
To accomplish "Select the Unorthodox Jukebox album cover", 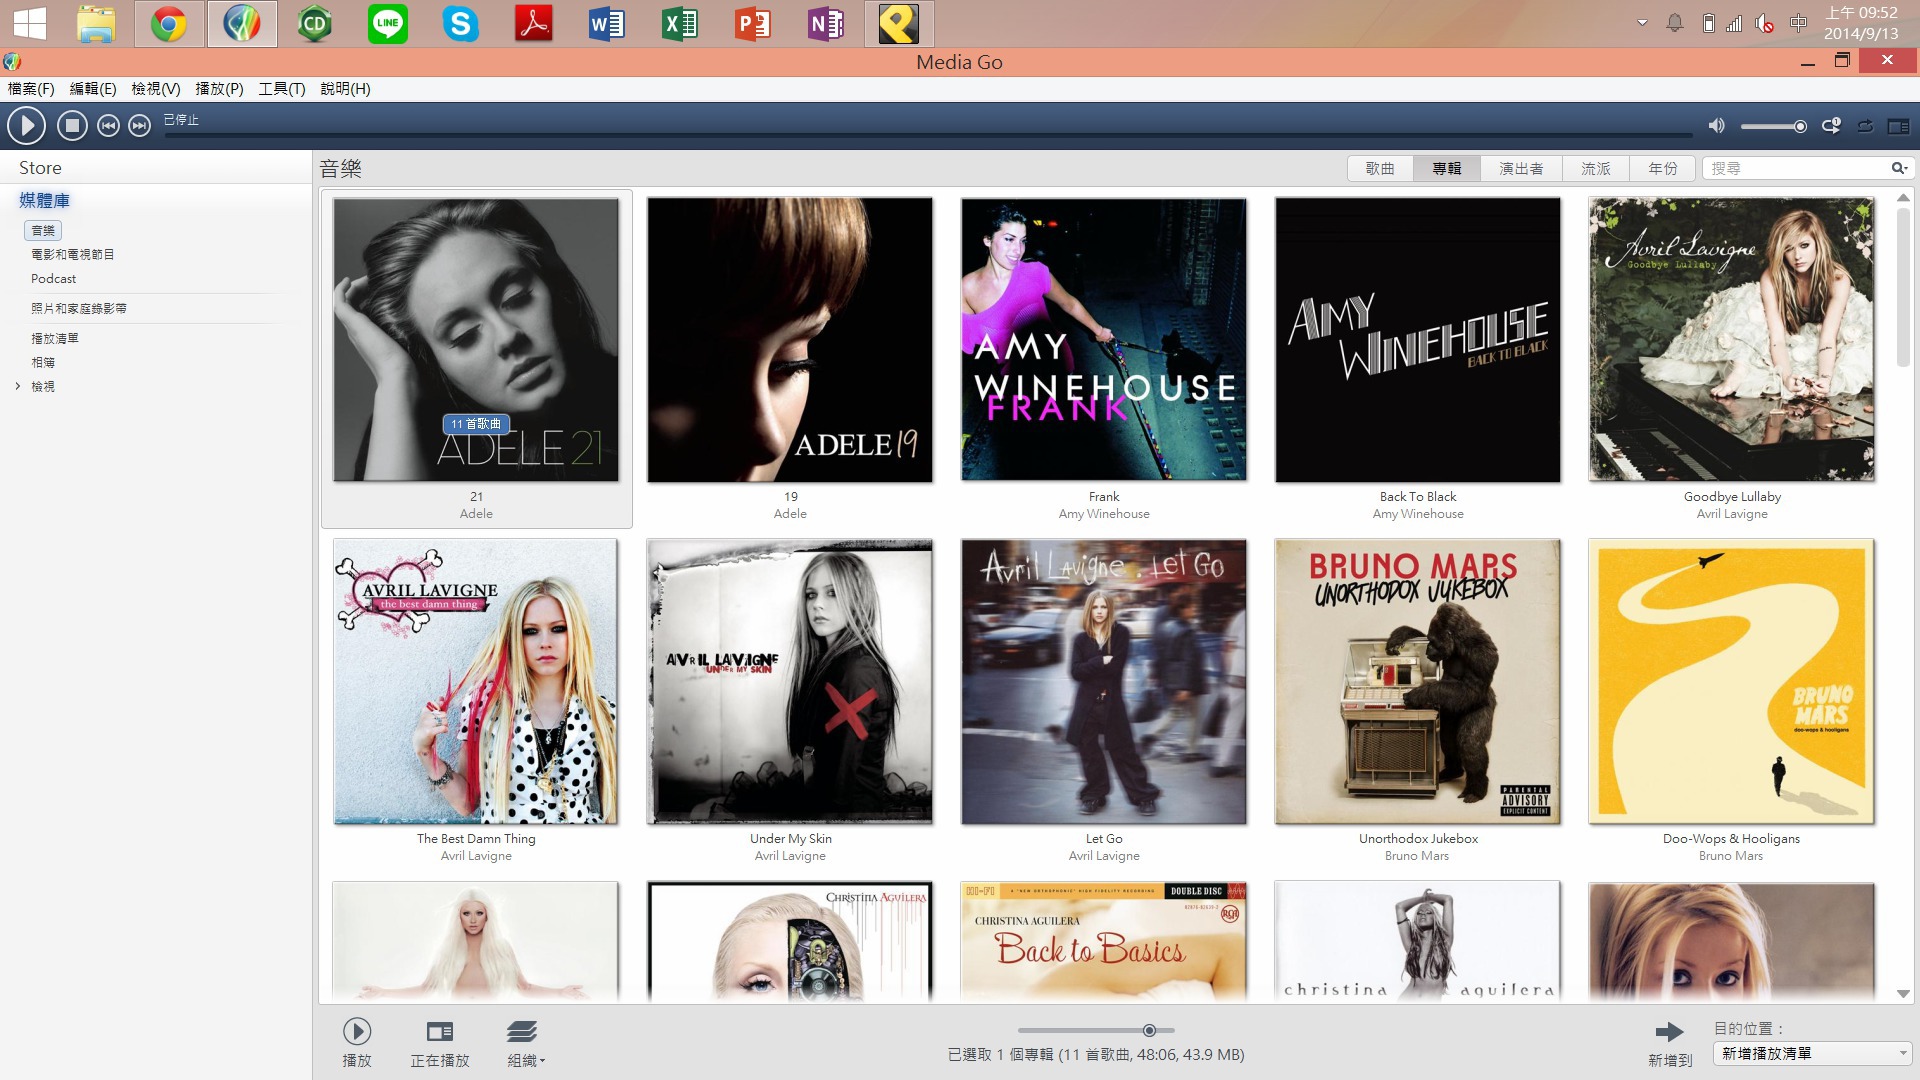I will click(1418, 682).
